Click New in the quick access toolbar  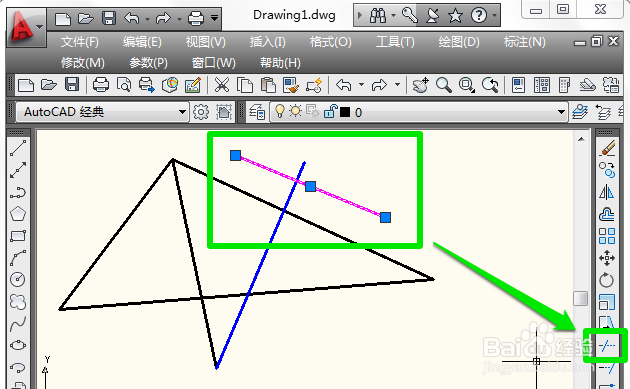click(x=63, y=19)
